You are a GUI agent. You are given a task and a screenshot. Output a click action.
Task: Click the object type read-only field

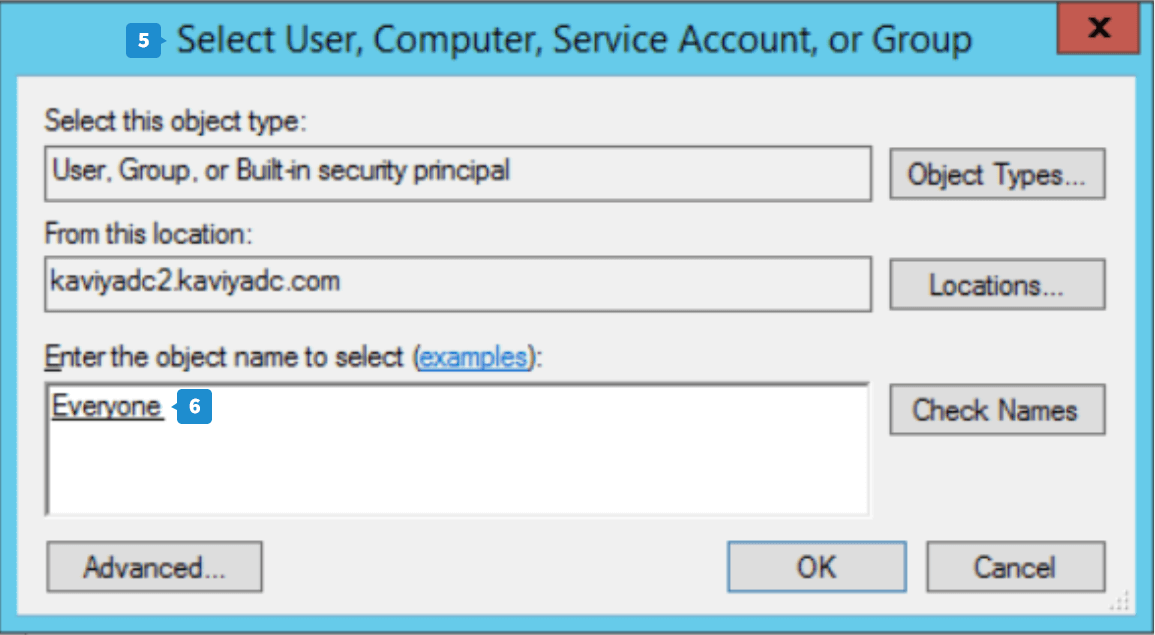coord(458,173)
